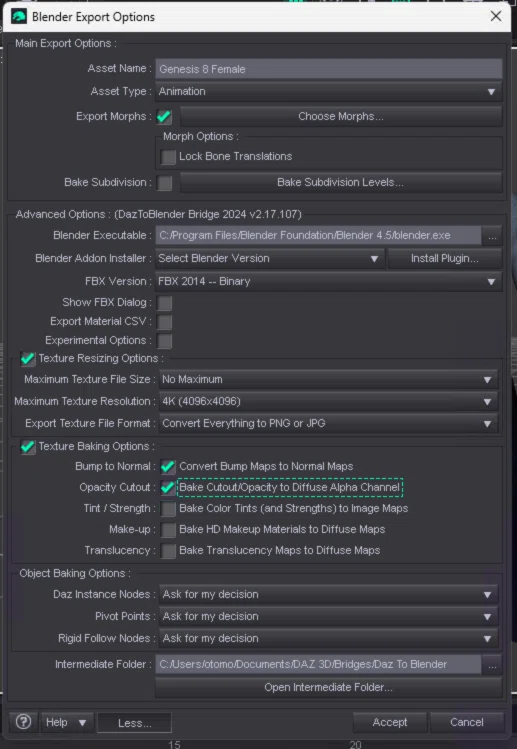
Task: Browse for the Blender Executable path via ellipsis button
Action: [492, 235]
